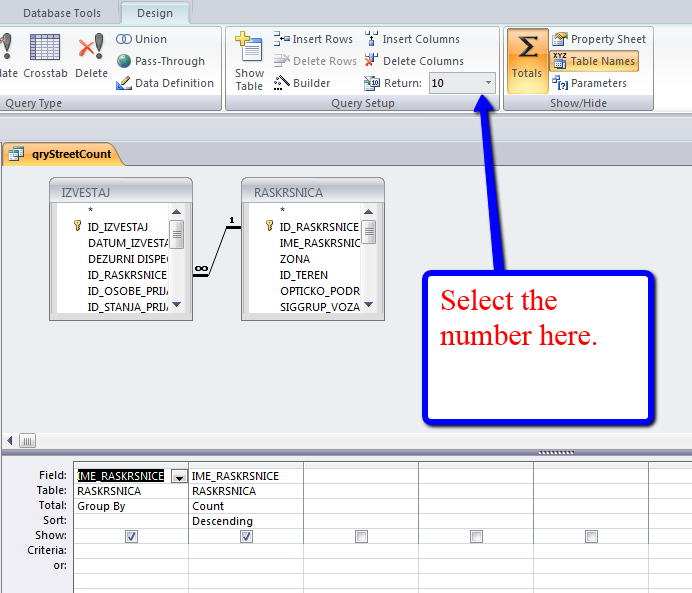Click the first column RASKRSNICA table cell
The width and height of the screenshot is (692, 593).
[131, 491]
